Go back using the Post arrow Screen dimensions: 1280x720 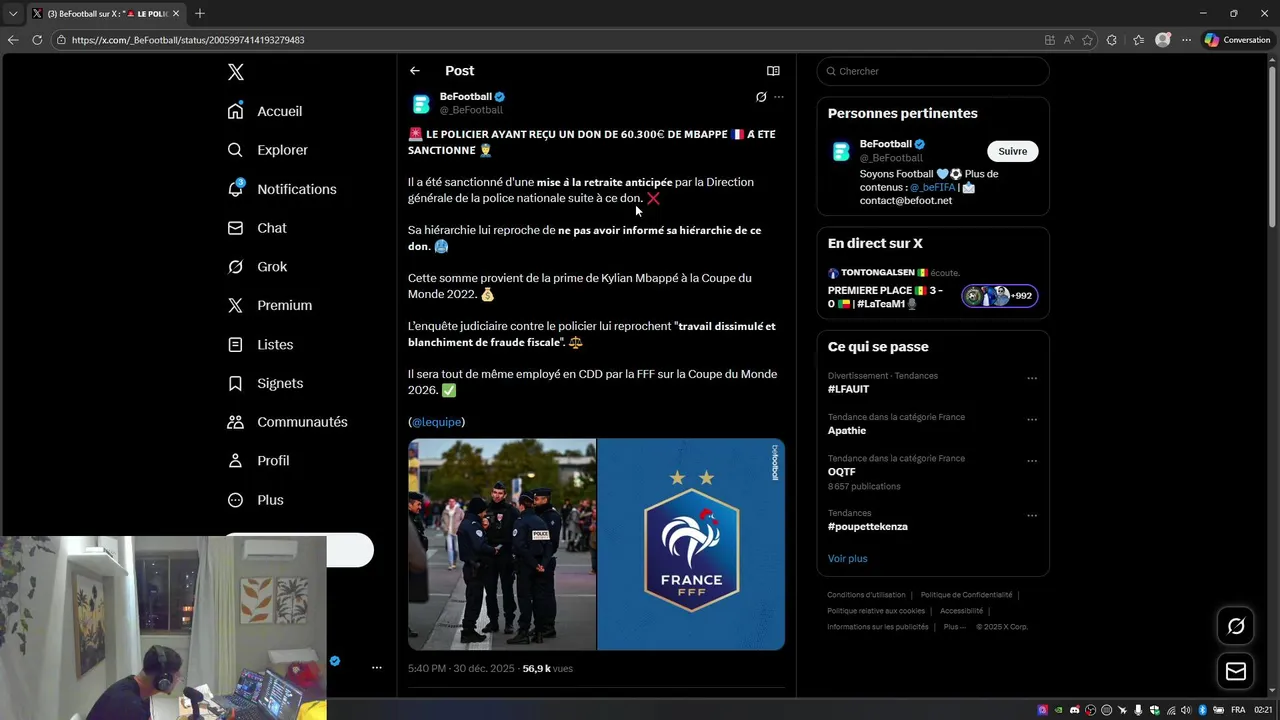coord(415,71)
